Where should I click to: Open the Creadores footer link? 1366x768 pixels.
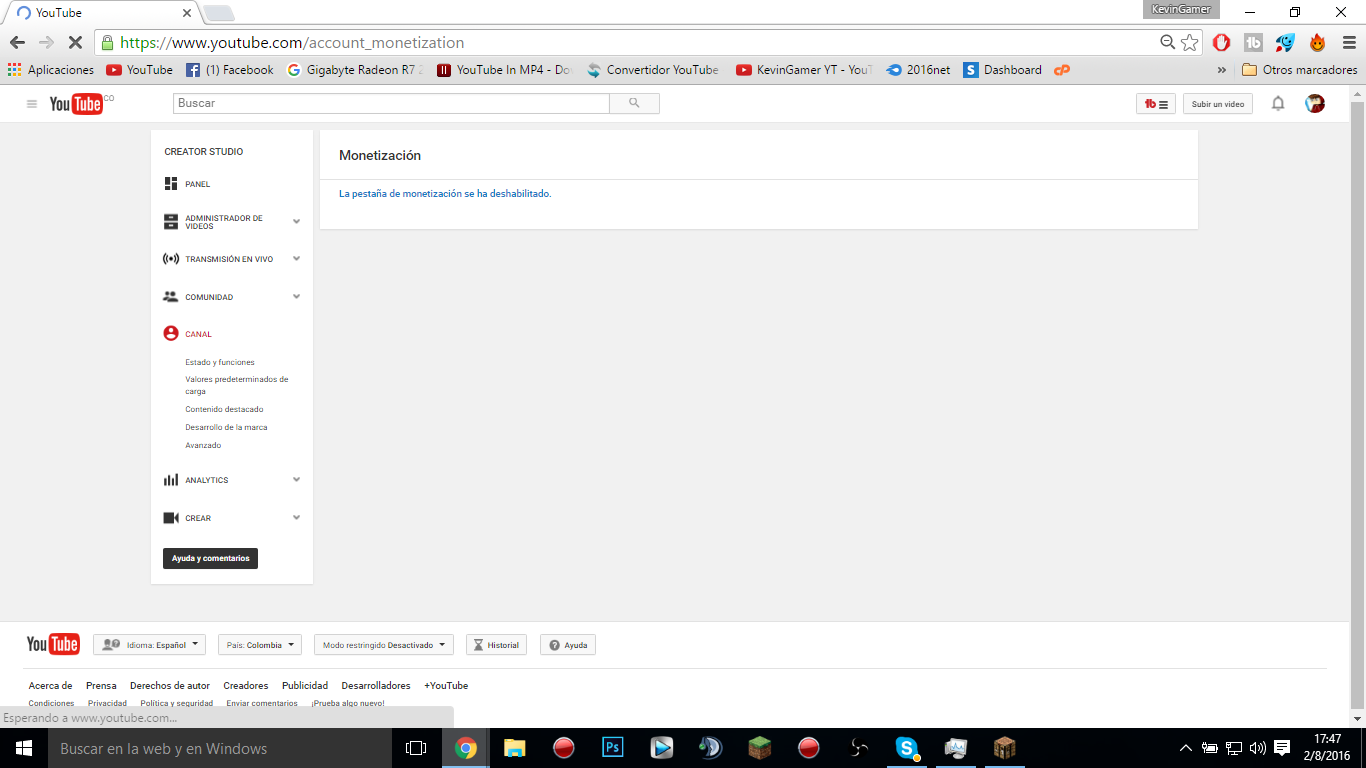(246, 686)
